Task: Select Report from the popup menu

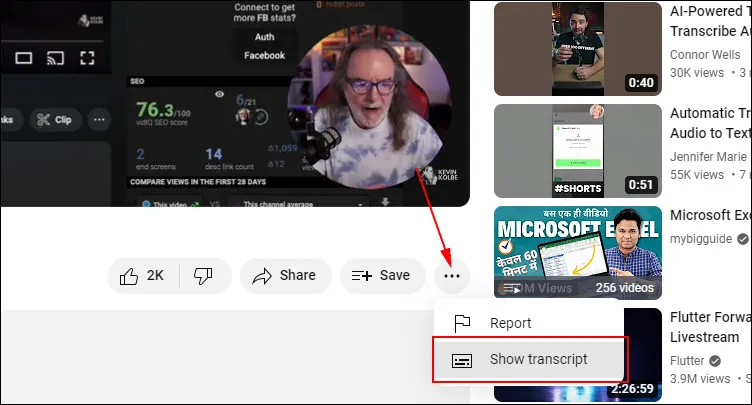Action: [529, 323]
